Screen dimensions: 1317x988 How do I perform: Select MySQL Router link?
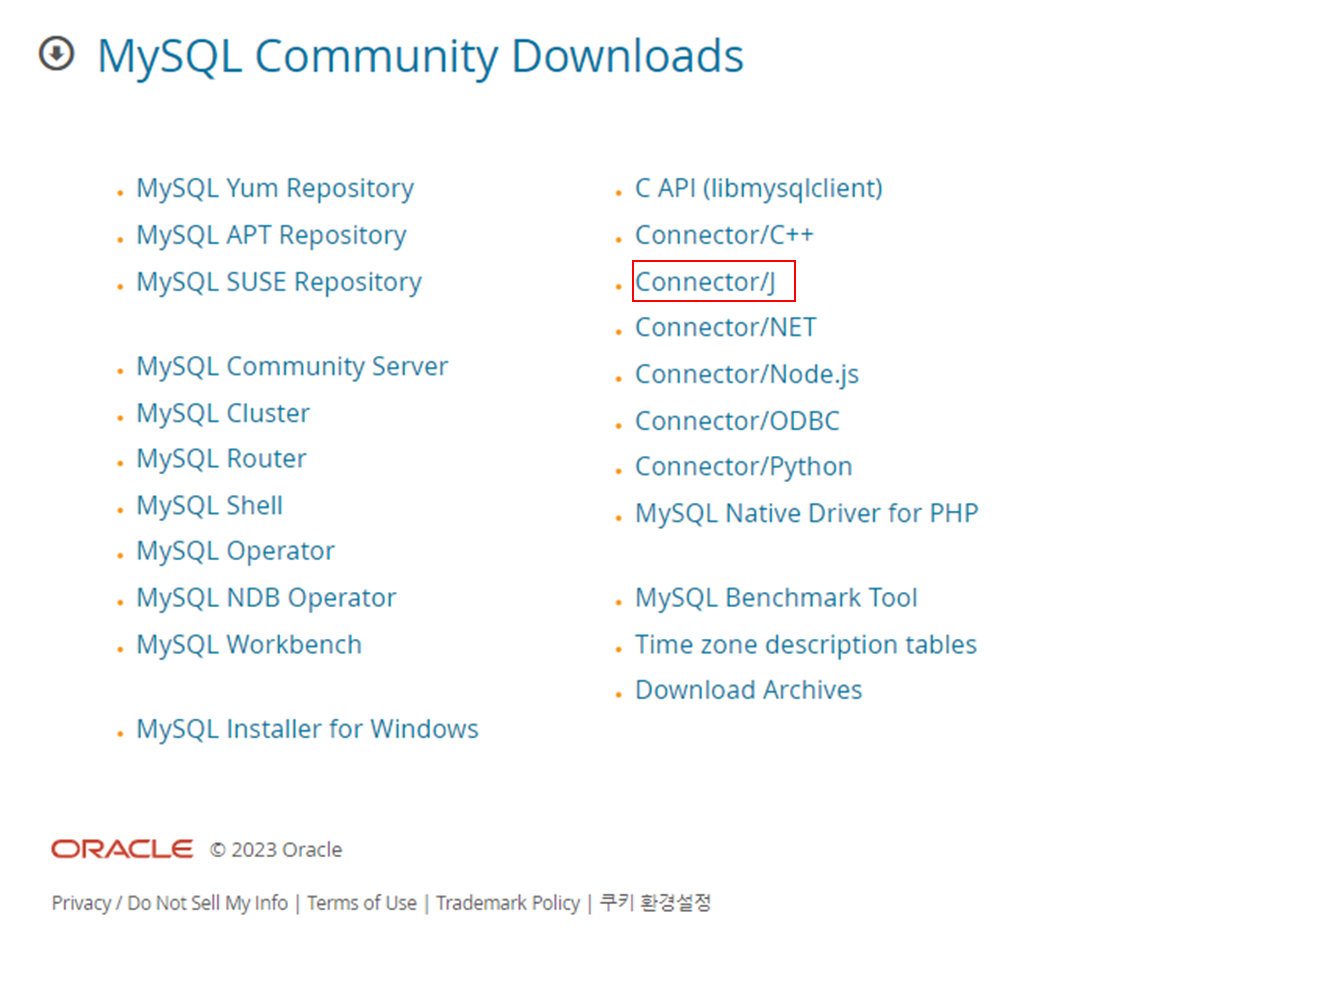(x=221, y=458)
